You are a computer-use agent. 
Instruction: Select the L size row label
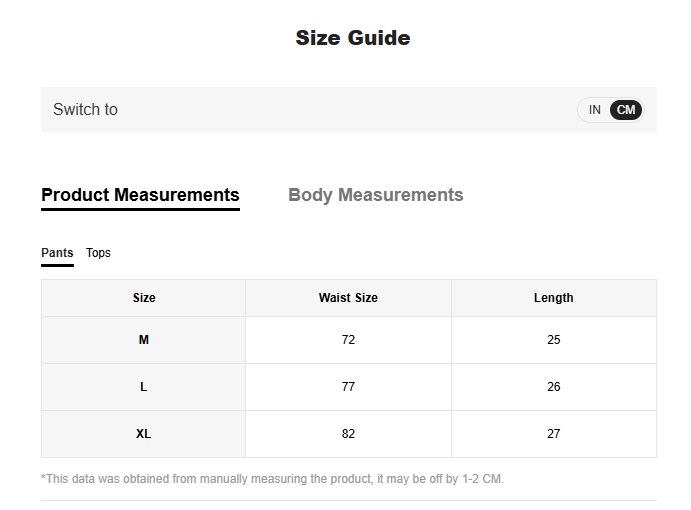coord(144,387)
